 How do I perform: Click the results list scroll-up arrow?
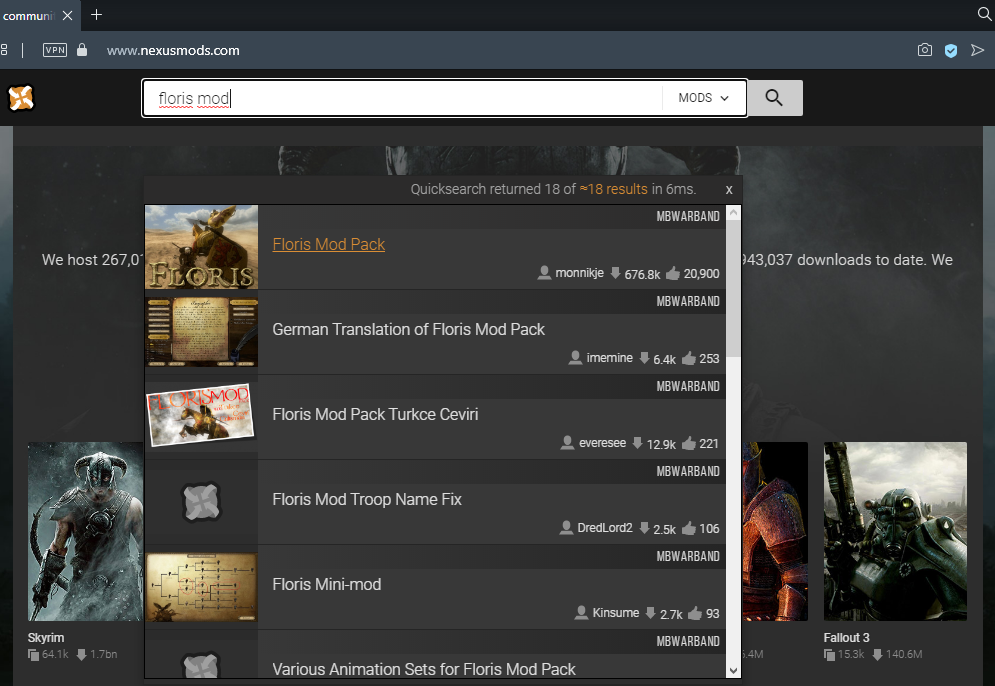(x=734, y=213)
